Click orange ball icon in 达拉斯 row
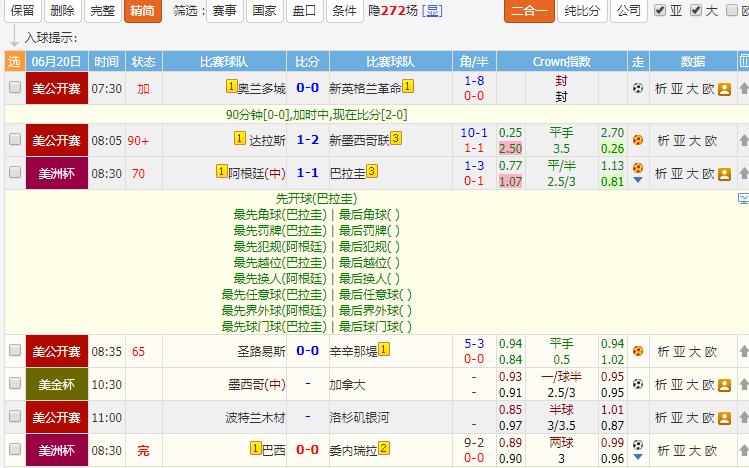The width and height of the screenshot is (749, 468). click(638, 140)
